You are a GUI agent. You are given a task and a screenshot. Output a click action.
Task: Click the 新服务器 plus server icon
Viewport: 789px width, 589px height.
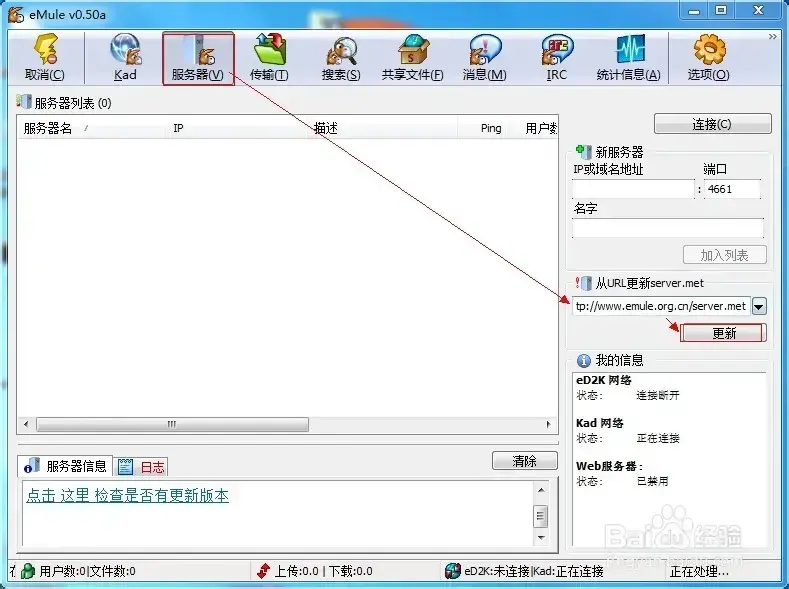[x=584, y=151]
